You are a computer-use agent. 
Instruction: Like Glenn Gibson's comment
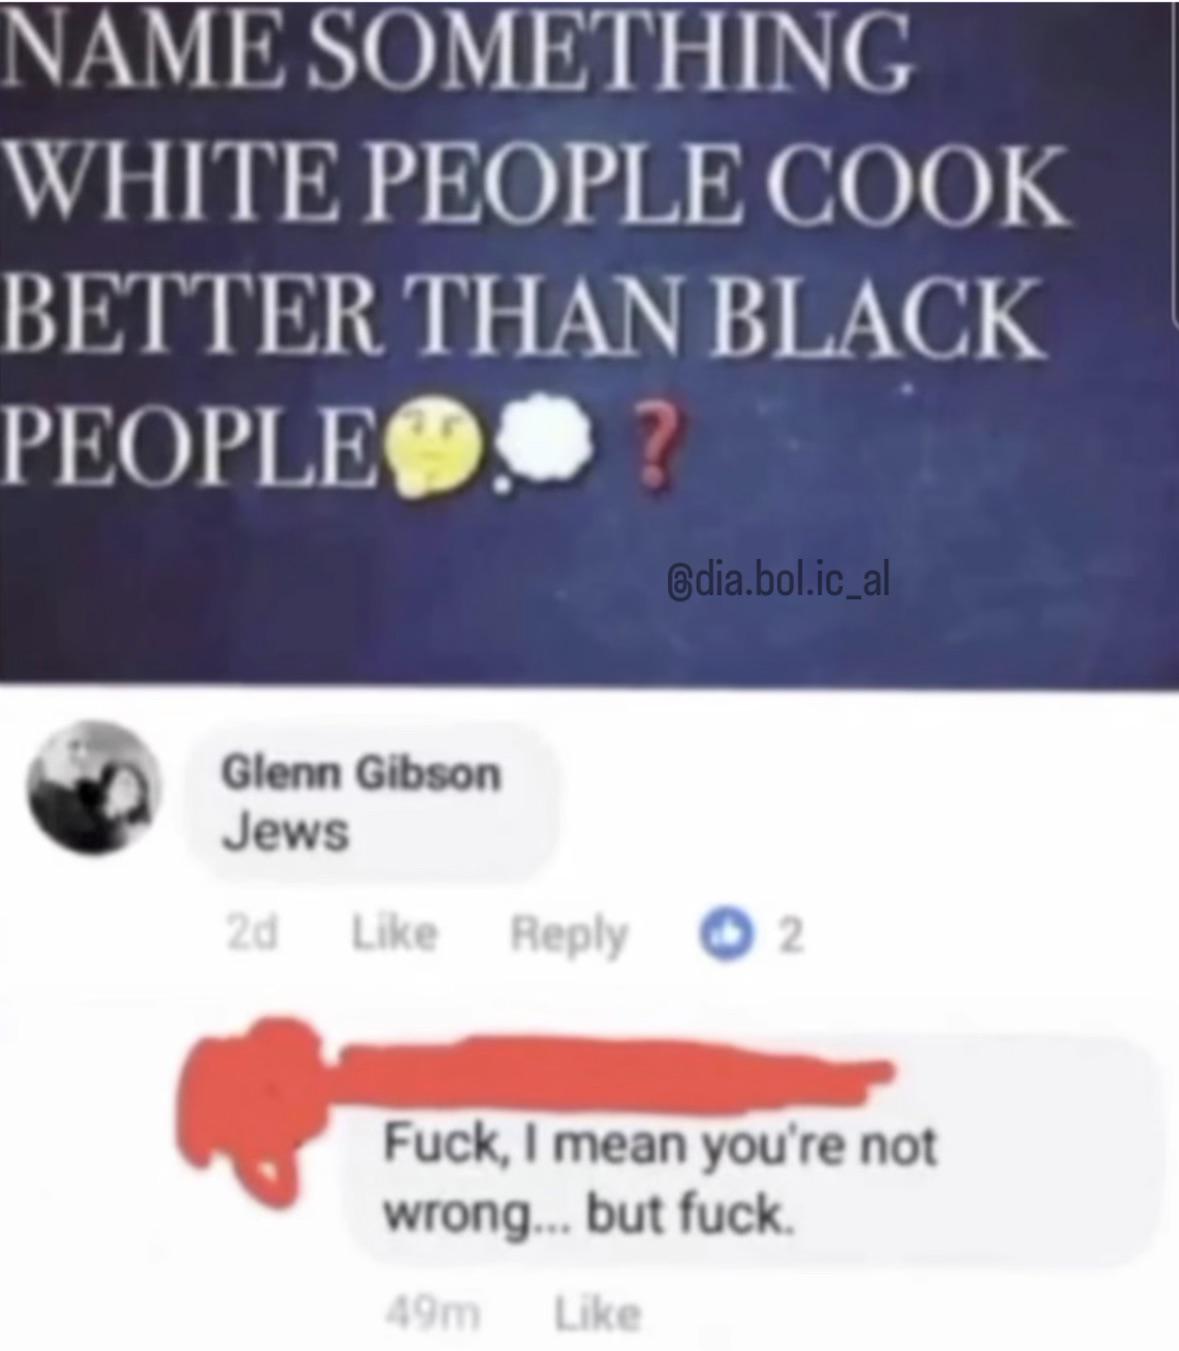click(x=394, y=934)
